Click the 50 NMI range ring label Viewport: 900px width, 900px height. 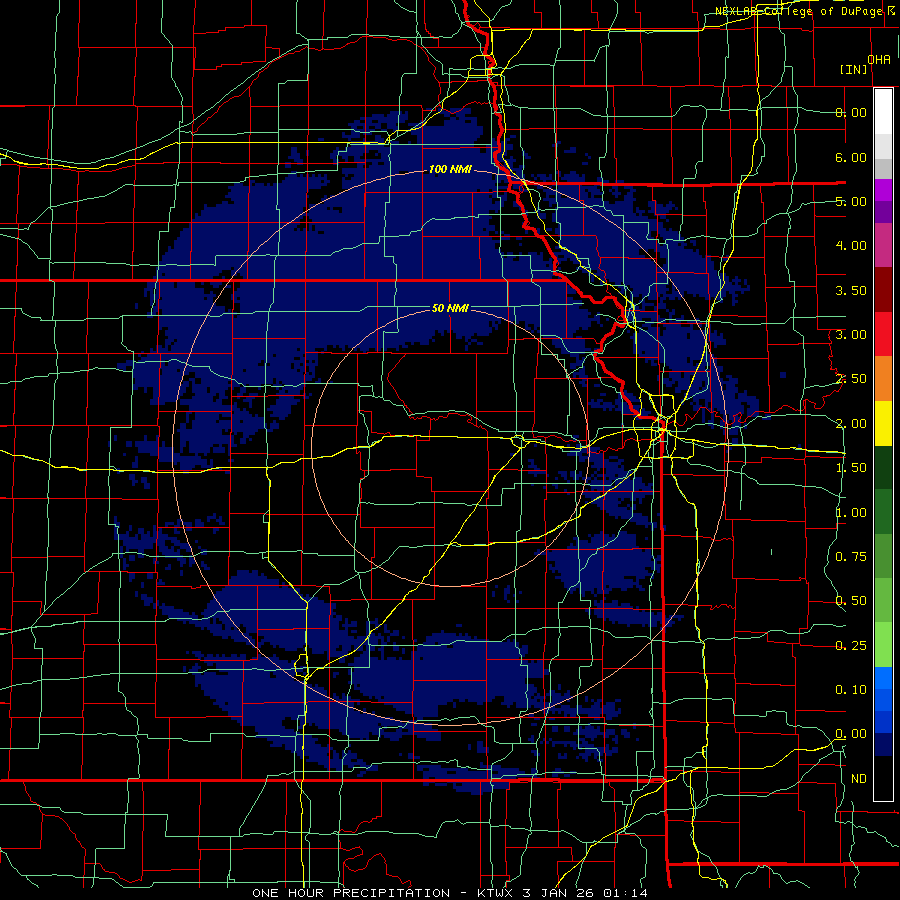(450, 308)
